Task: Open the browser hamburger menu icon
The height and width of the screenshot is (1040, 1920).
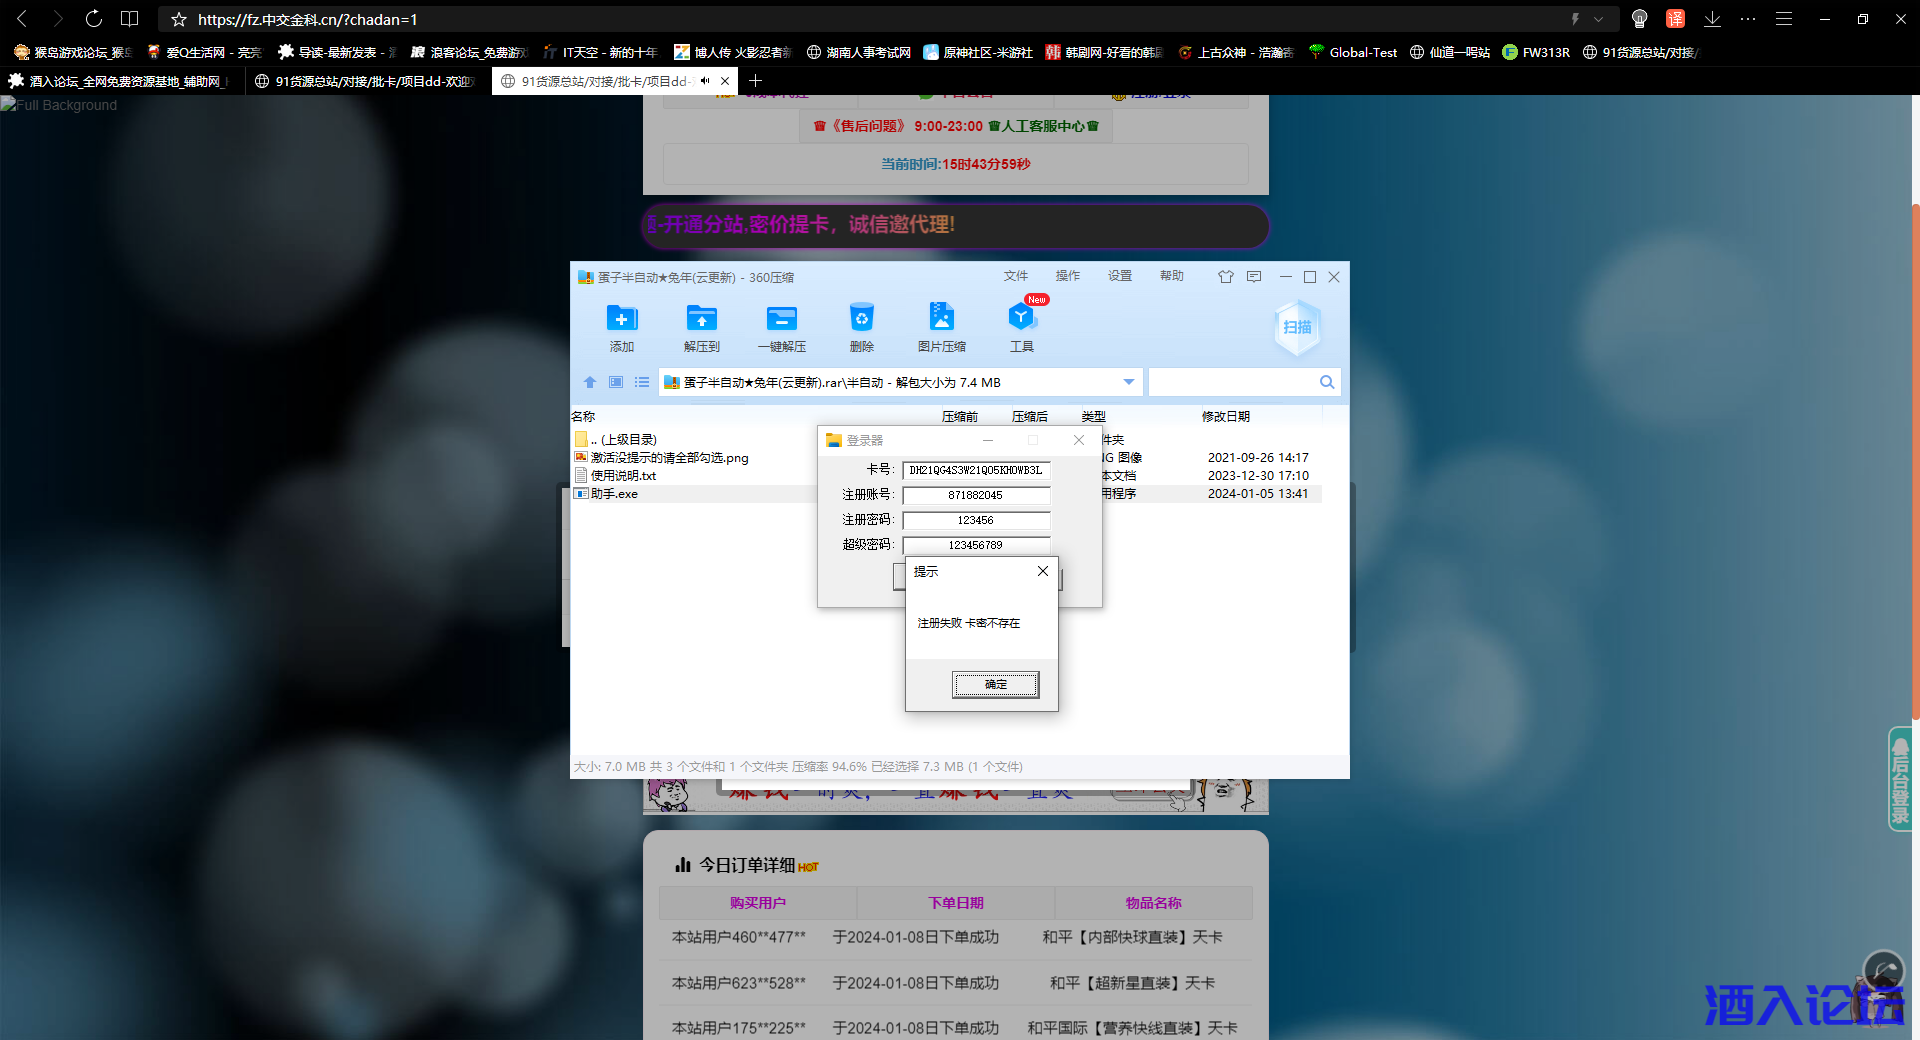Action: pyautogui.click(x=1784, y=19)
